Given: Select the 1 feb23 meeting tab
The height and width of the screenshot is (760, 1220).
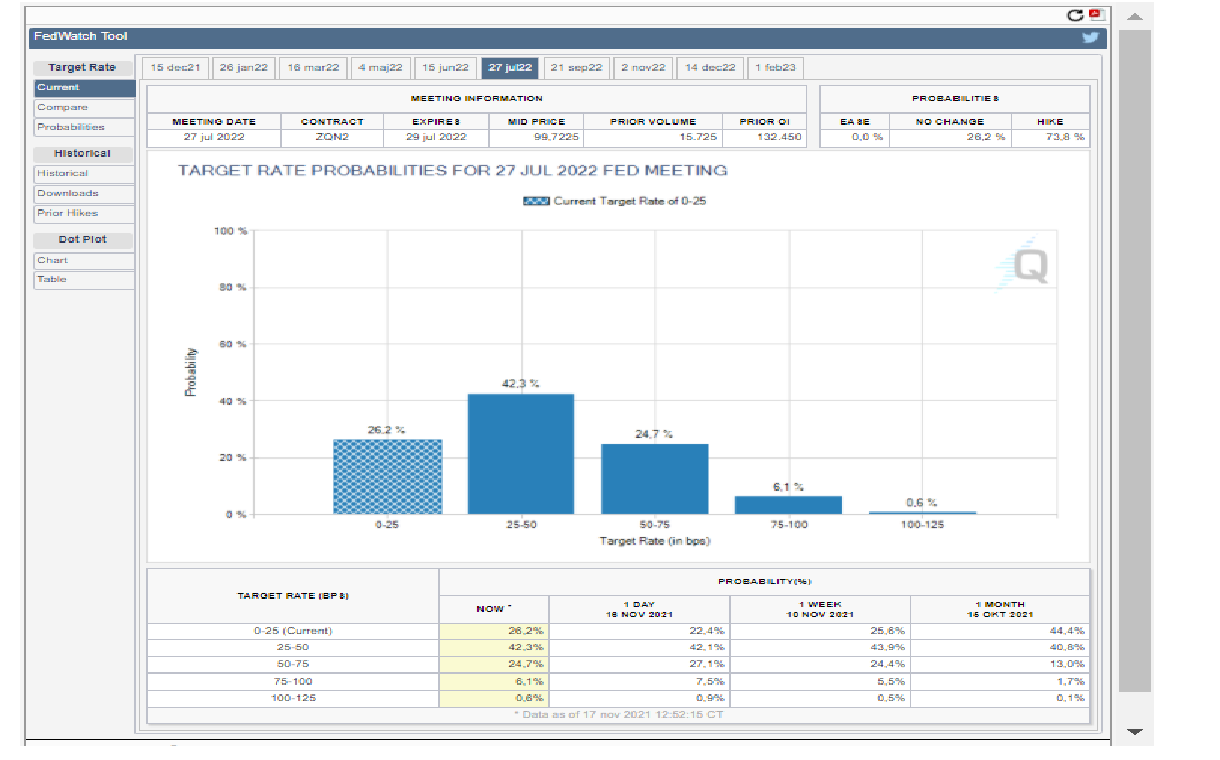Looking at the screenshot, I should 775,68.
